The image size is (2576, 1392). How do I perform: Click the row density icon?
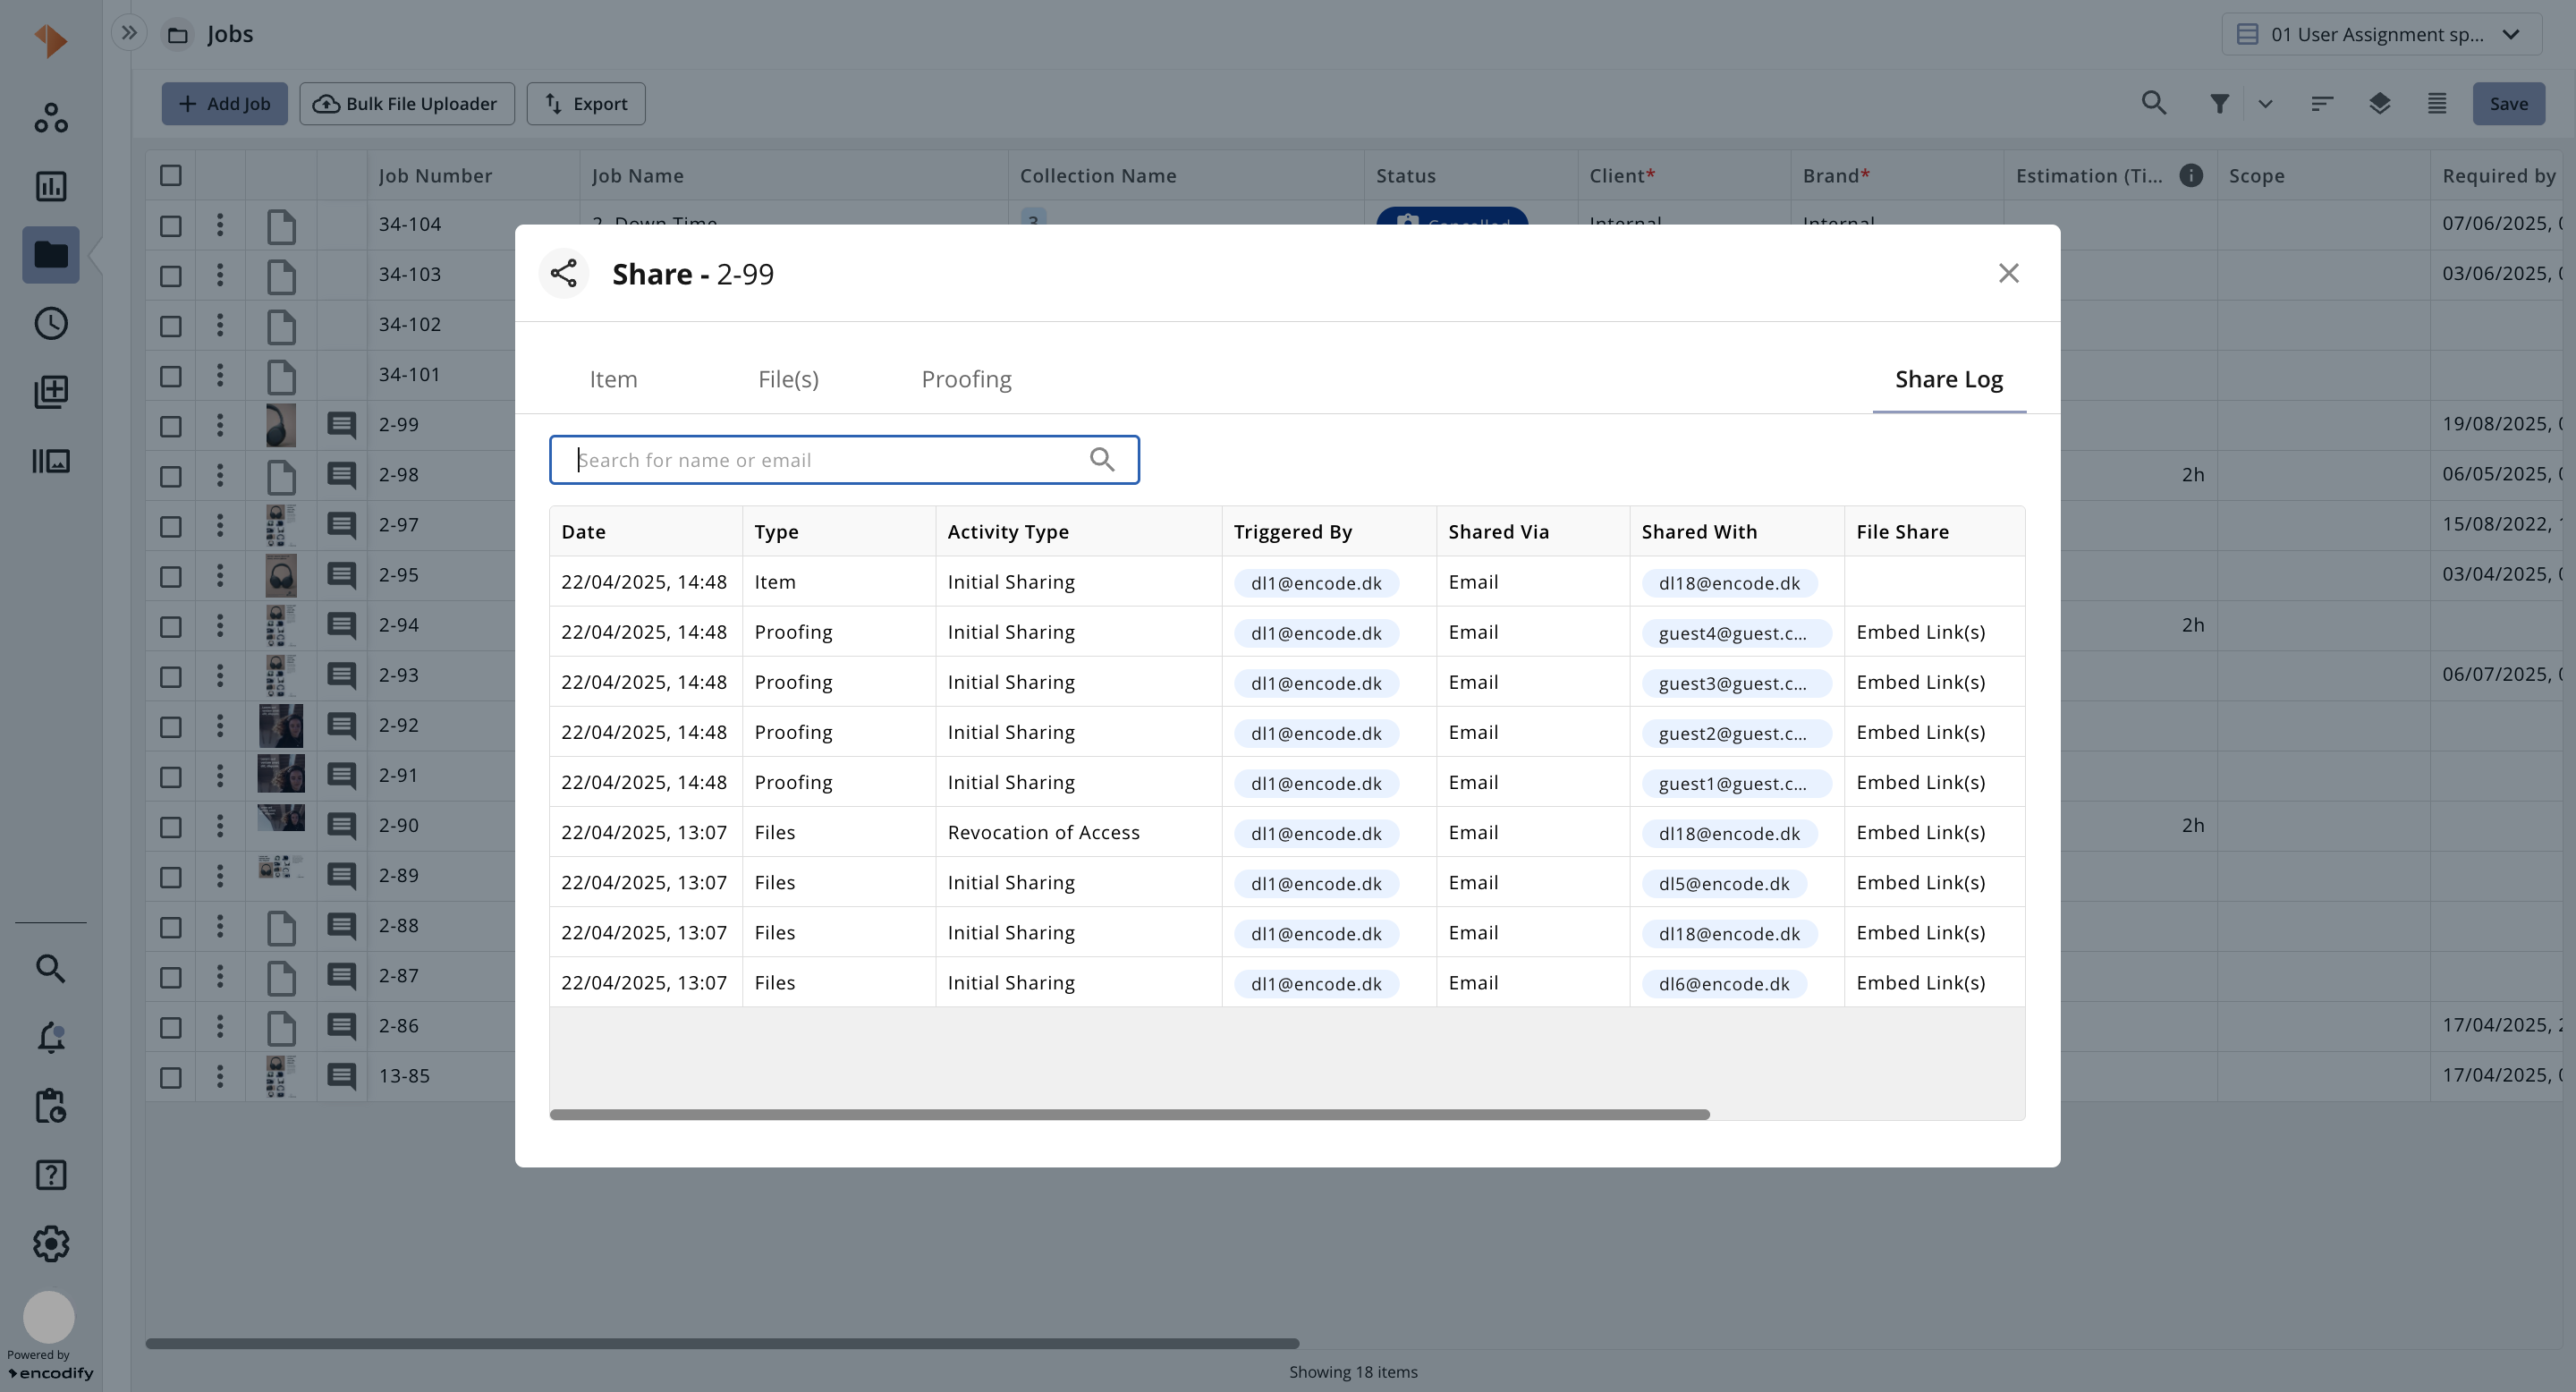[2437, 103]
